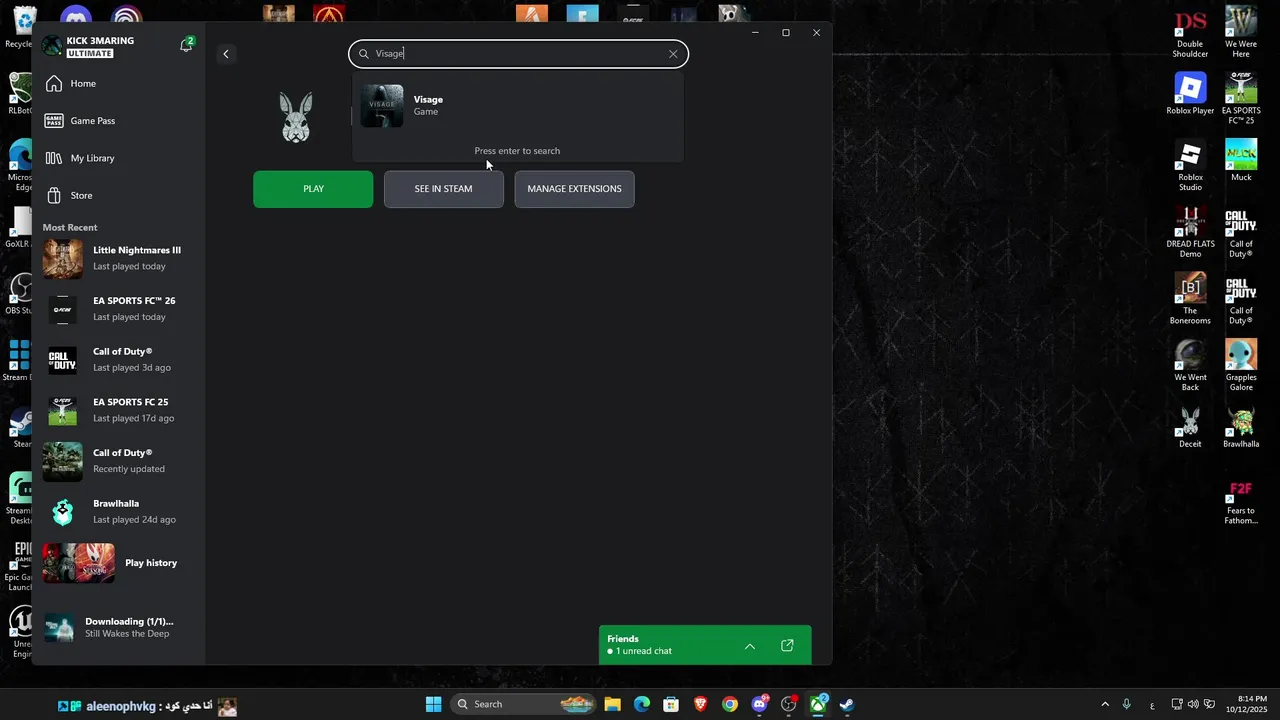Open Fears to Fathom desktop icon
This screenshot has width=1280, height=720.
tap(1241, 502)
